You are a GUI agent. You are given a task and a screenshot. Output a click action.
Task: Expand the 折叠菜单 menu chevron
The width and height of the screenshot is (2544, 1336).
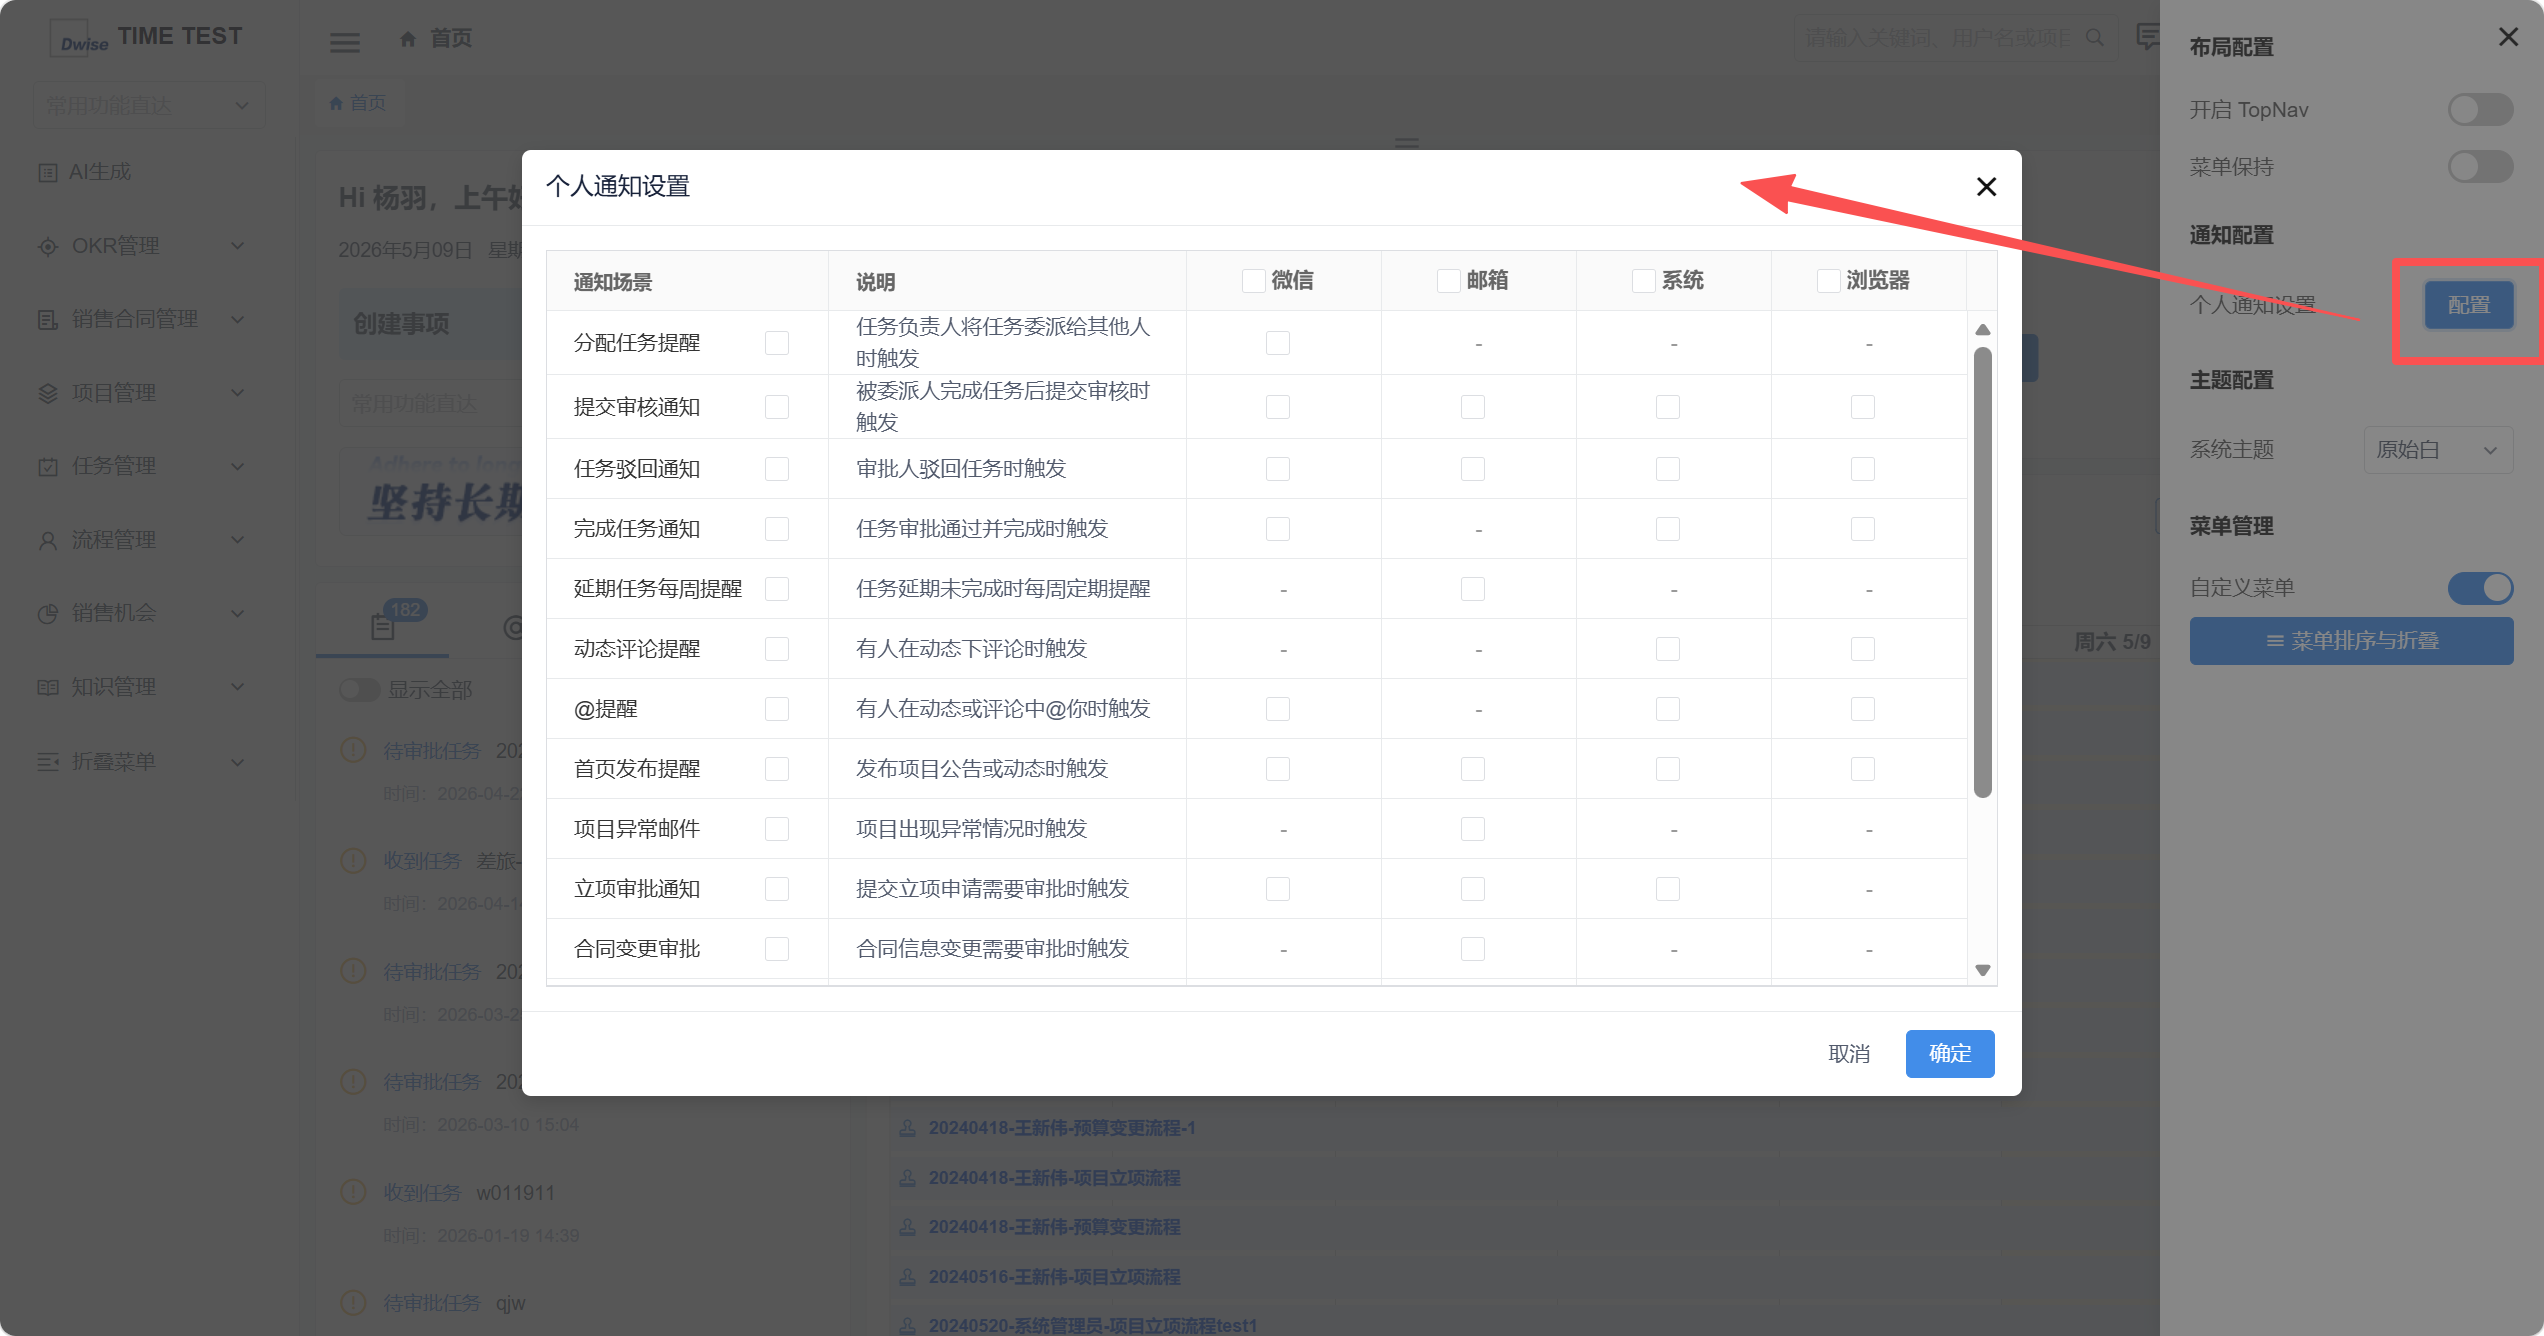pos(238,761)
